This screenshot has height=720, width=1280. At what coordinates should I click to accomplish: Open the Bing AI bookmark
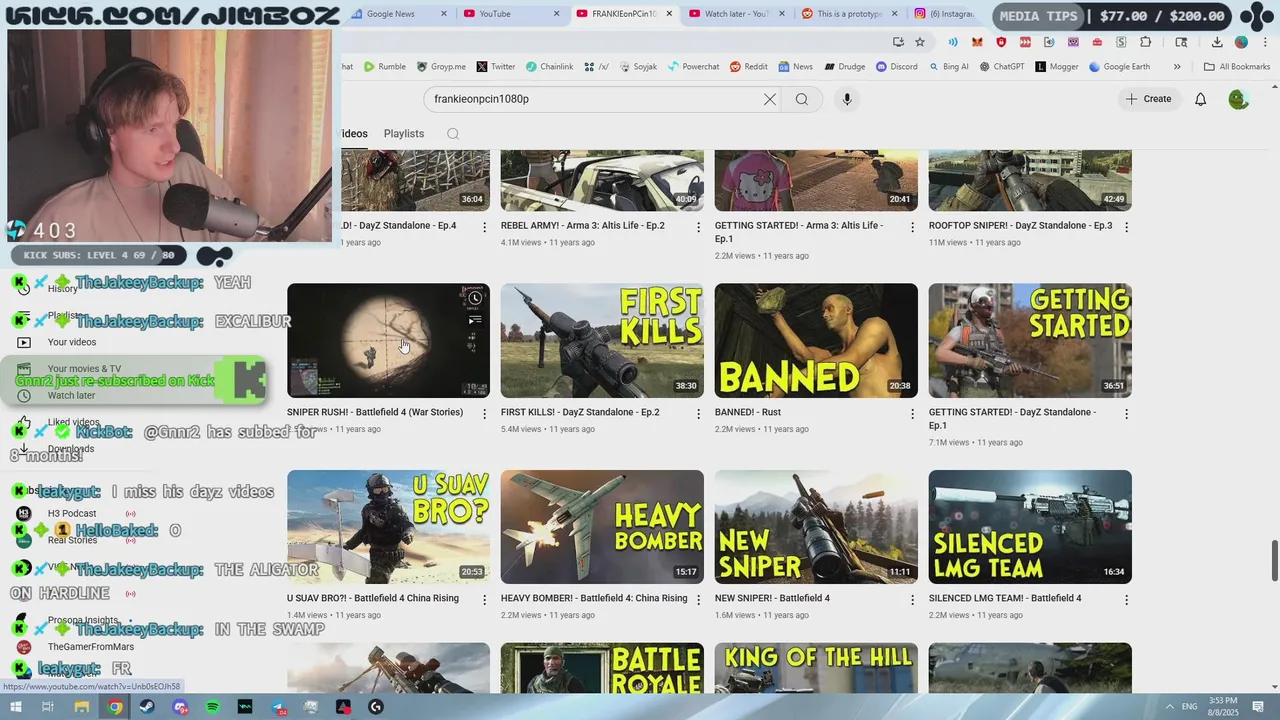coord(948,67)
